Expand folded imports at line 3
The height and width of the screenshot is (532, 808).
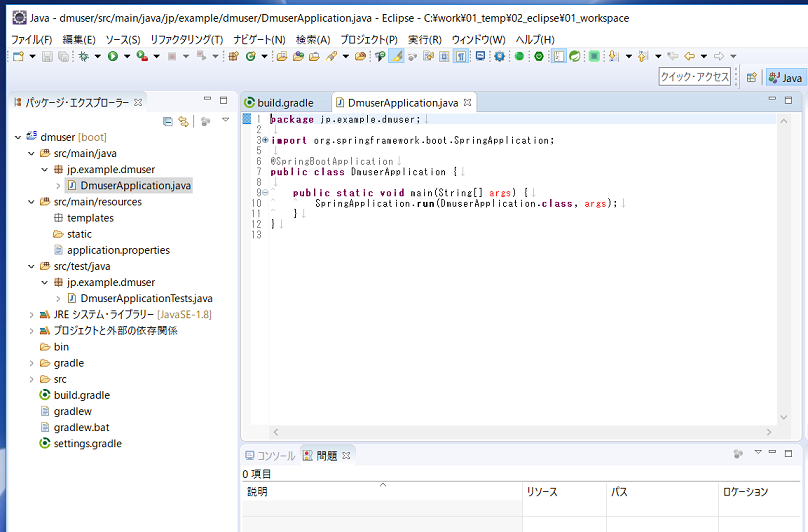tap(265, 140)
